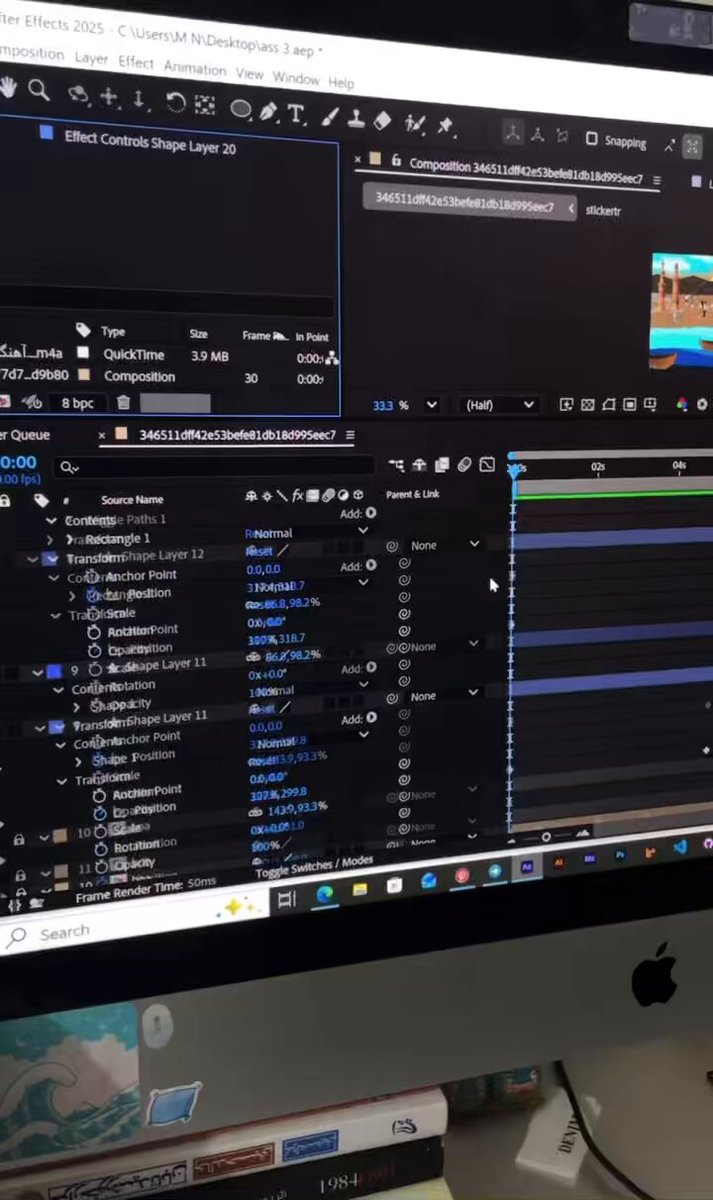Toggle the Graph Editor button in timeline
Screen dimensions: 713x1200
(x=487, y=465)
